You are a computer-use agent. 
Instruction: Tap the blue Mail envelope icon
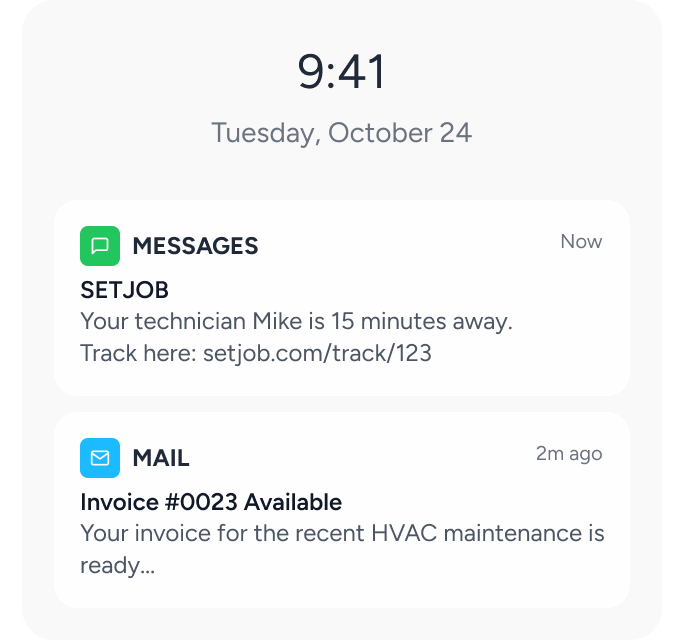pos(100,458)
